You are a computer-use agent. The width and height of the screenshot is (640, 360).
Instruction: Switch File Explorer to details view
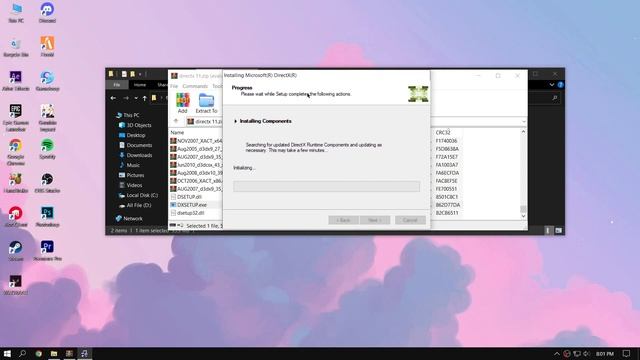tap(548, 231)
